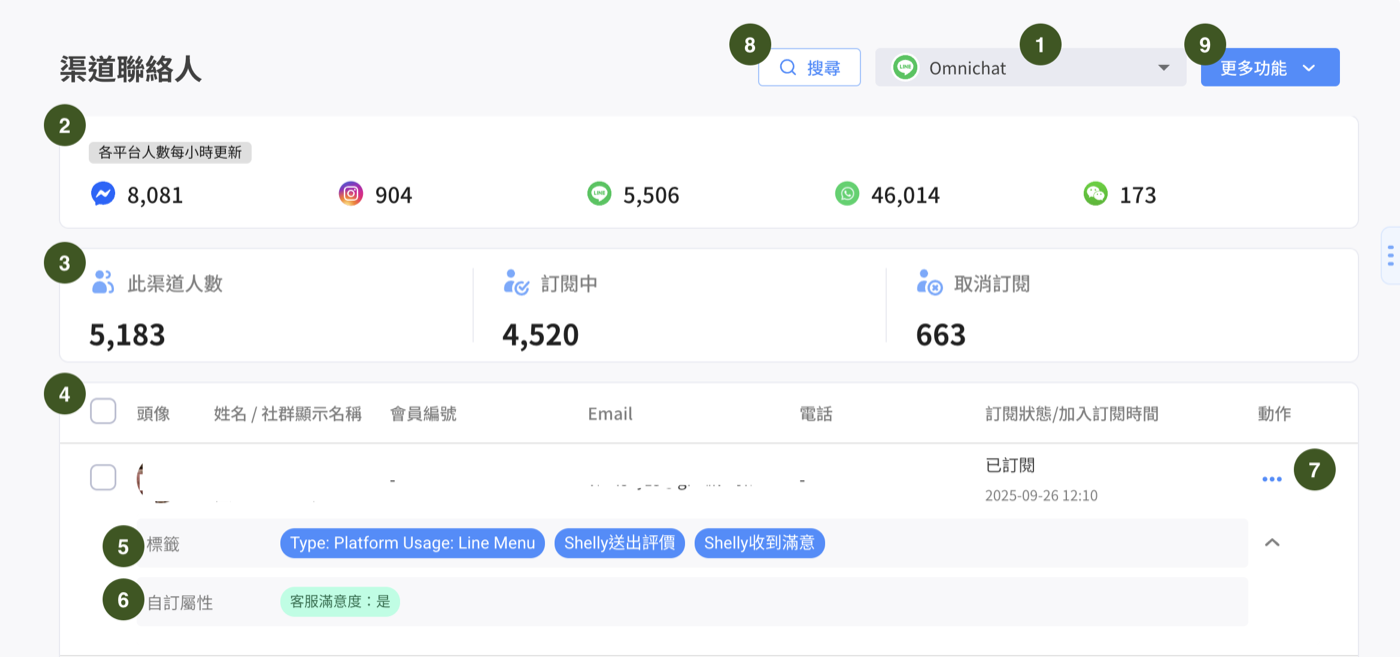Click the unsubscribed-user icon next to 取消訂閱
Screen dimensions: 1400x657
pyautogui.click(x=929, y=282)
